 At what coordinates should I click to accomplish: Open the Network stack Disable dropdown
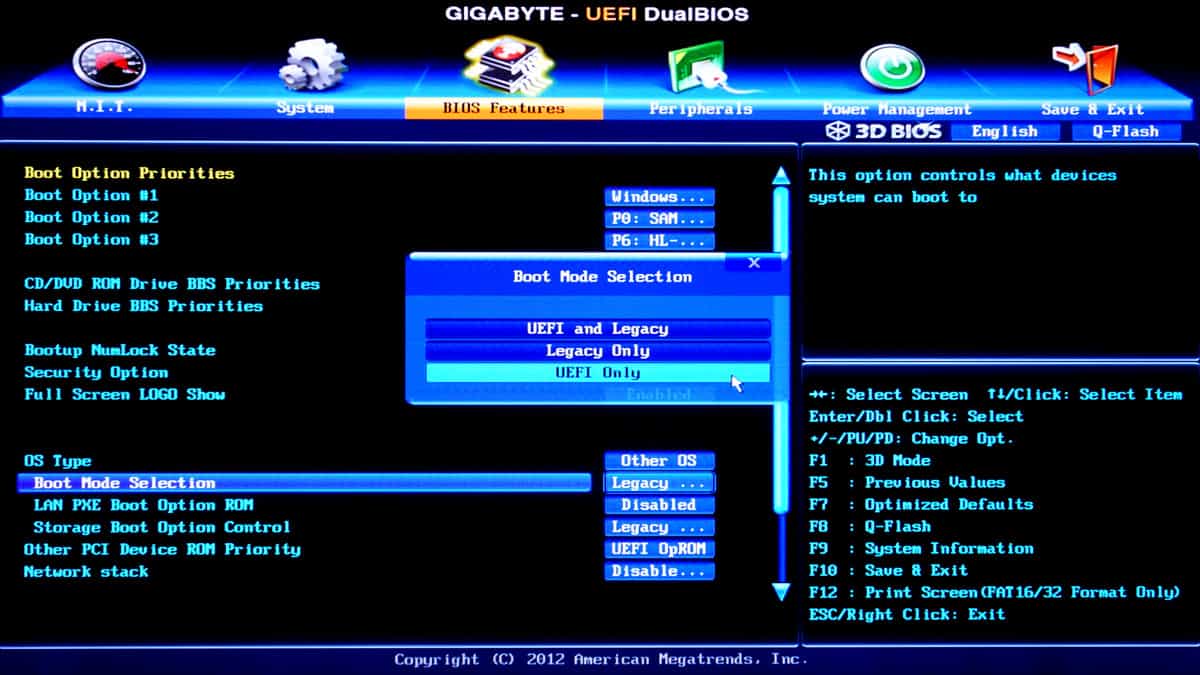[659, 571]
